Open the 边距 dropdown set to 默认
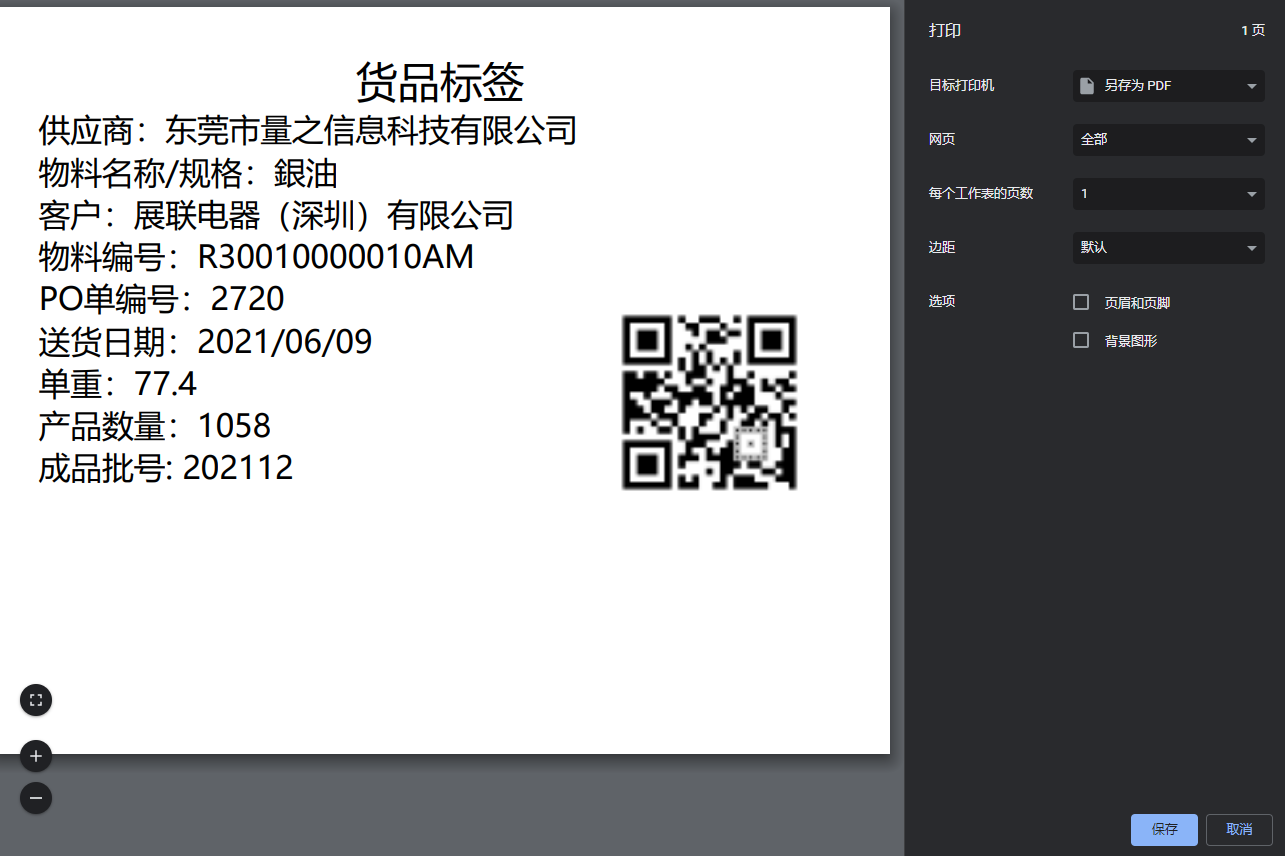 coord(1169,248)
